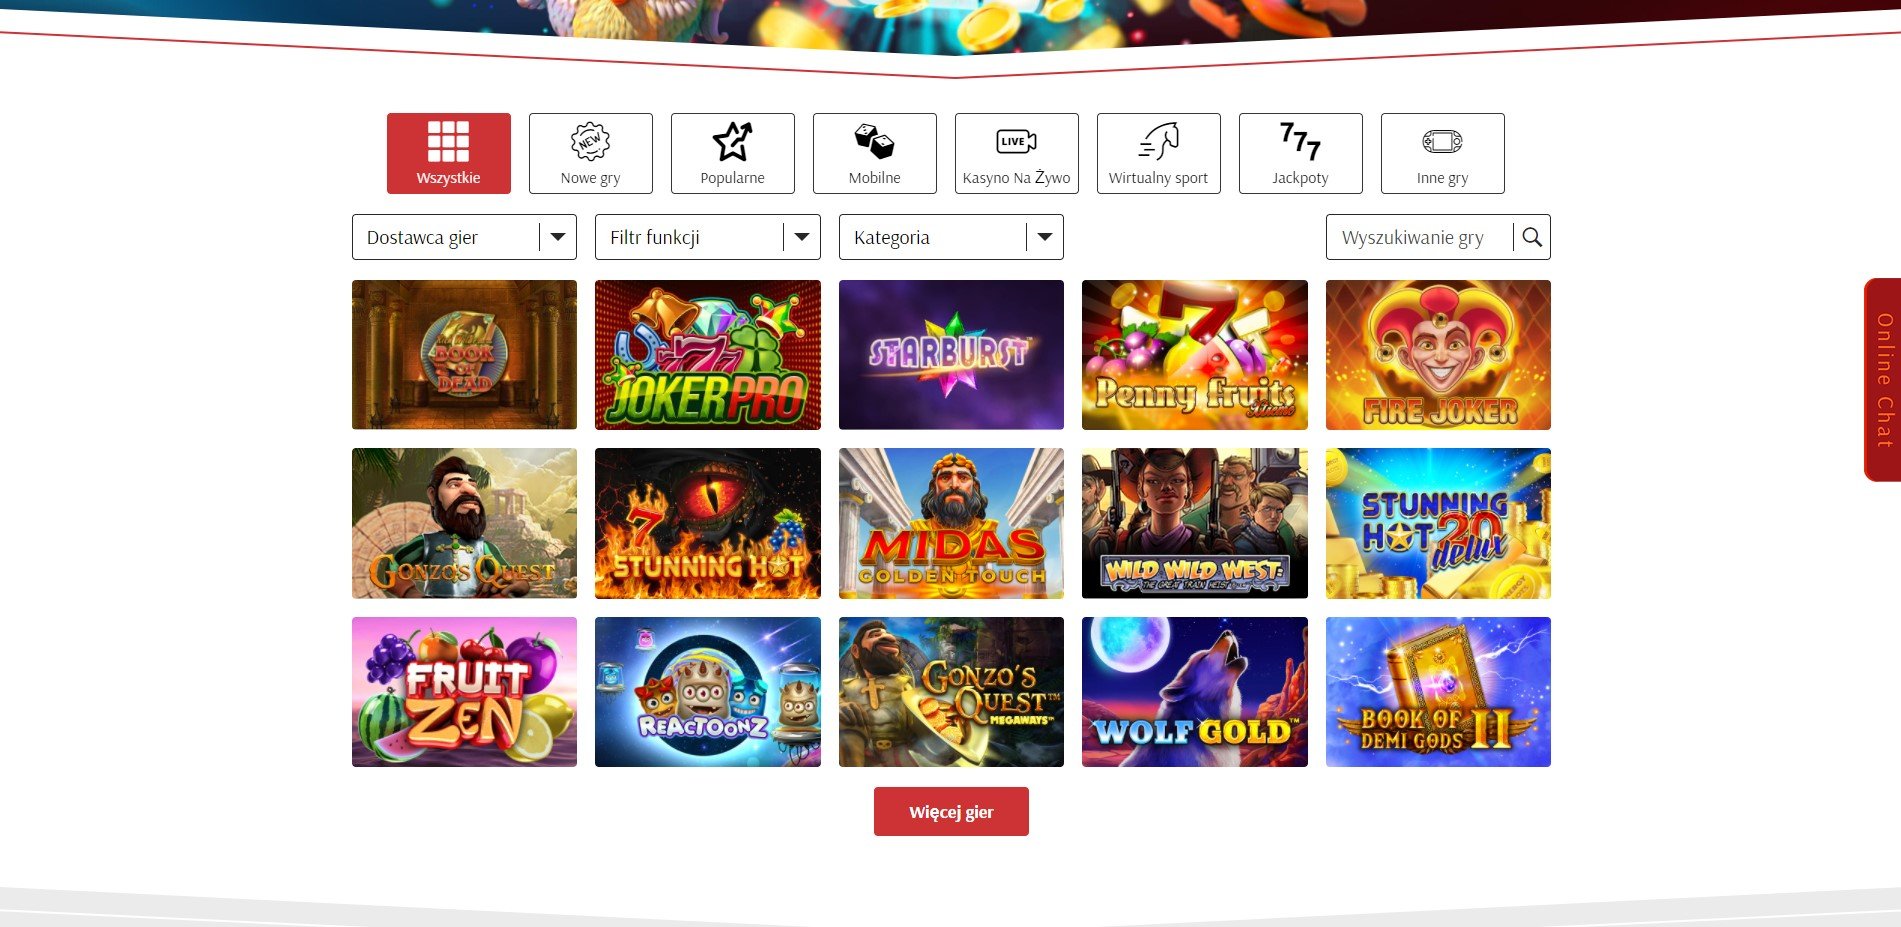Image resolution: width=1901 pixels, height=927 pixels.
Task: Open the Filtr funkcji dropdown
Action: (x=707, y=237)
